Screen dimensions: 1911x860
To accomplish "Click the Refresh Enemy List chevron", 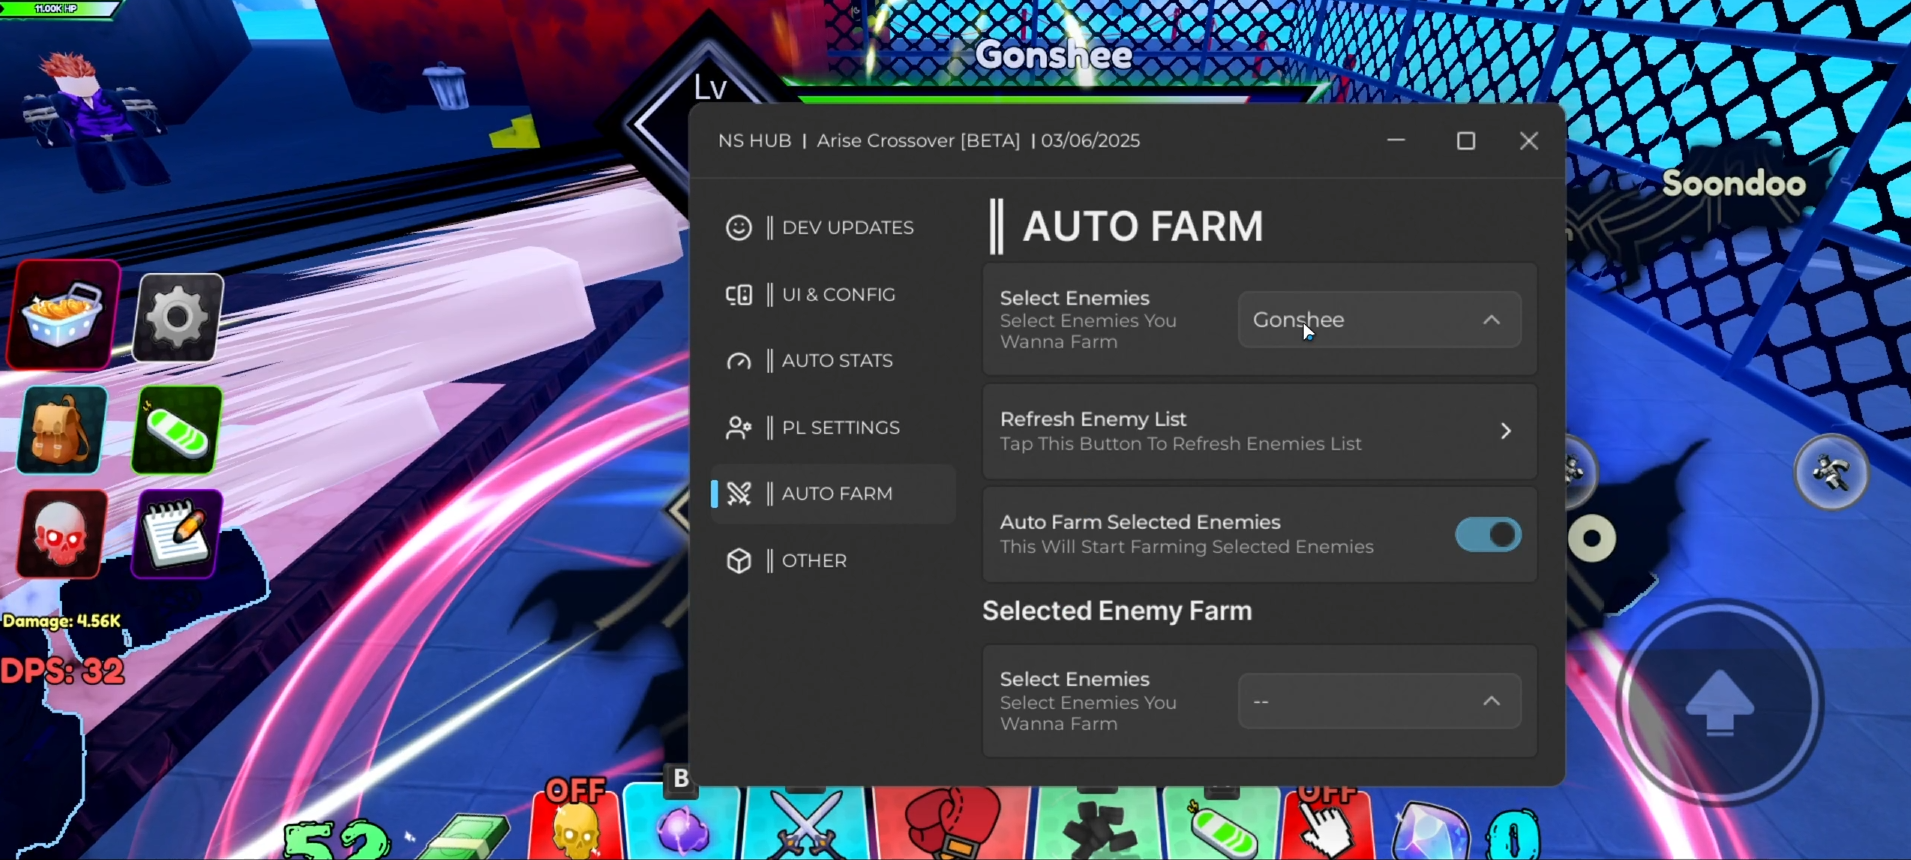I will click(1505, 431).
